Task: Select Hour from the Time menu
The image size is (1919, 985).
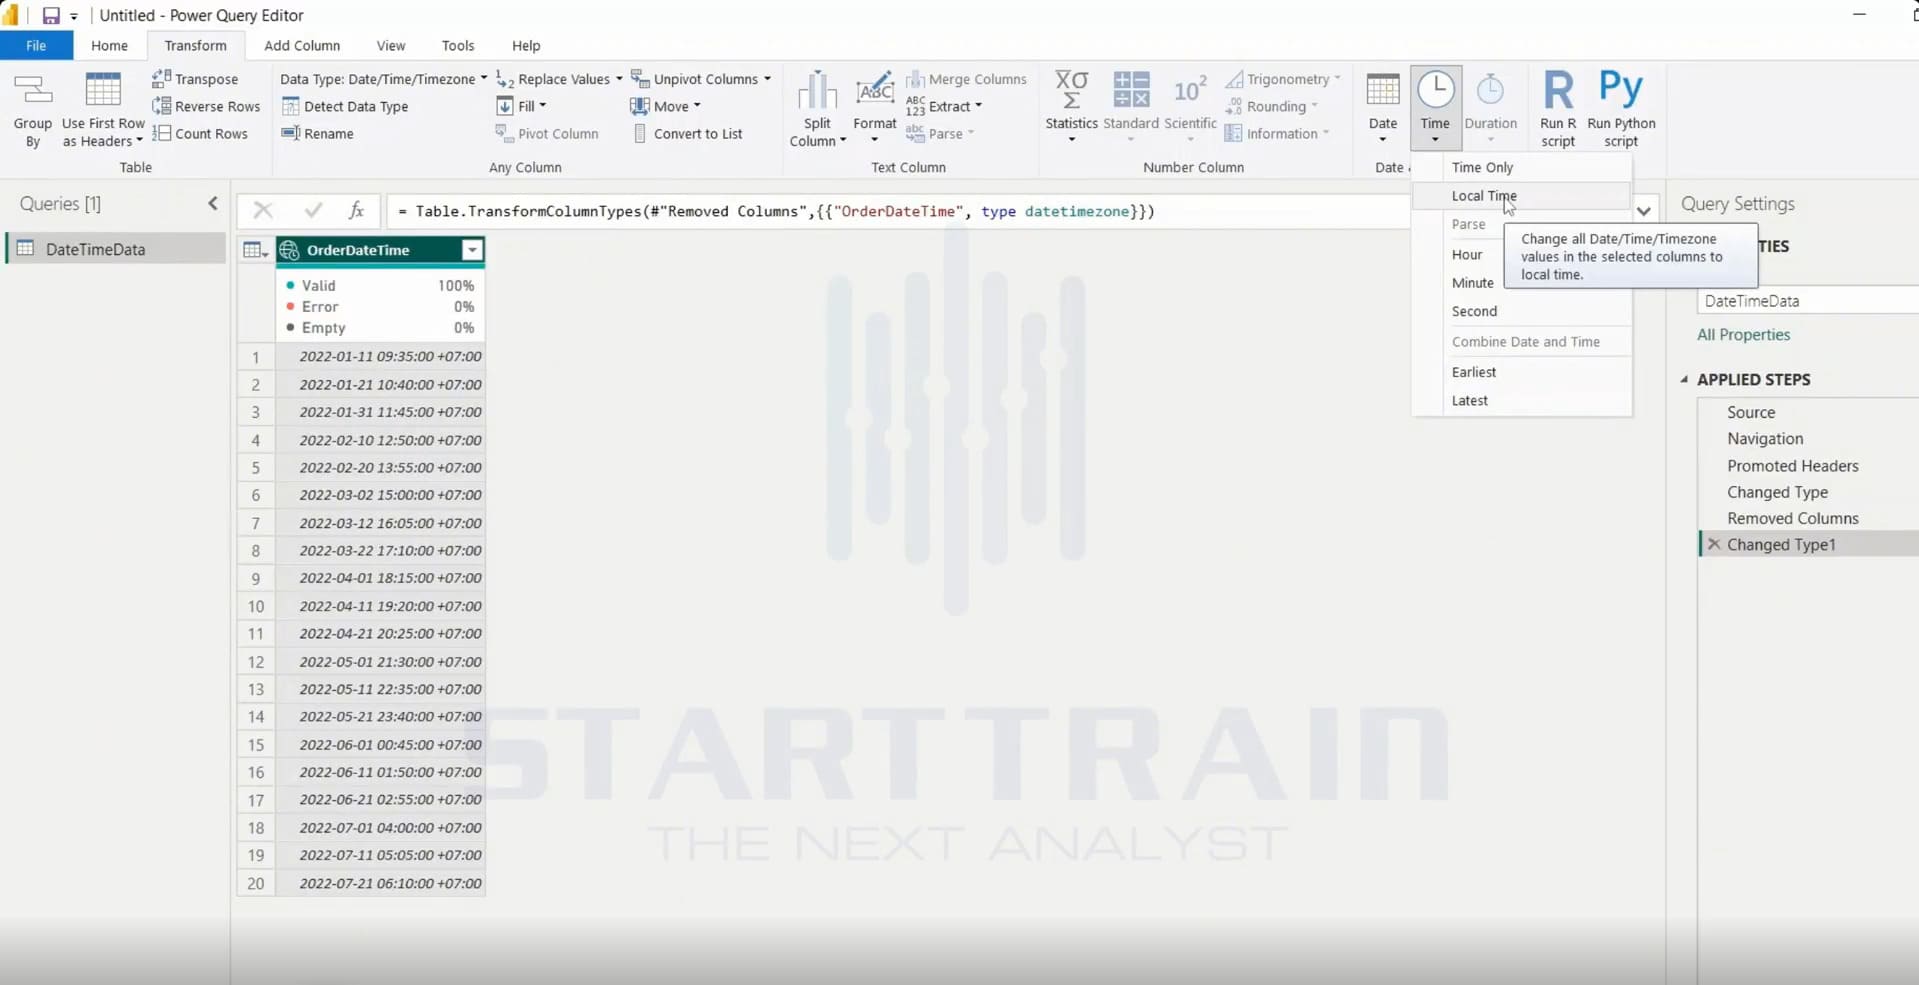Action: pos(1467,254)
